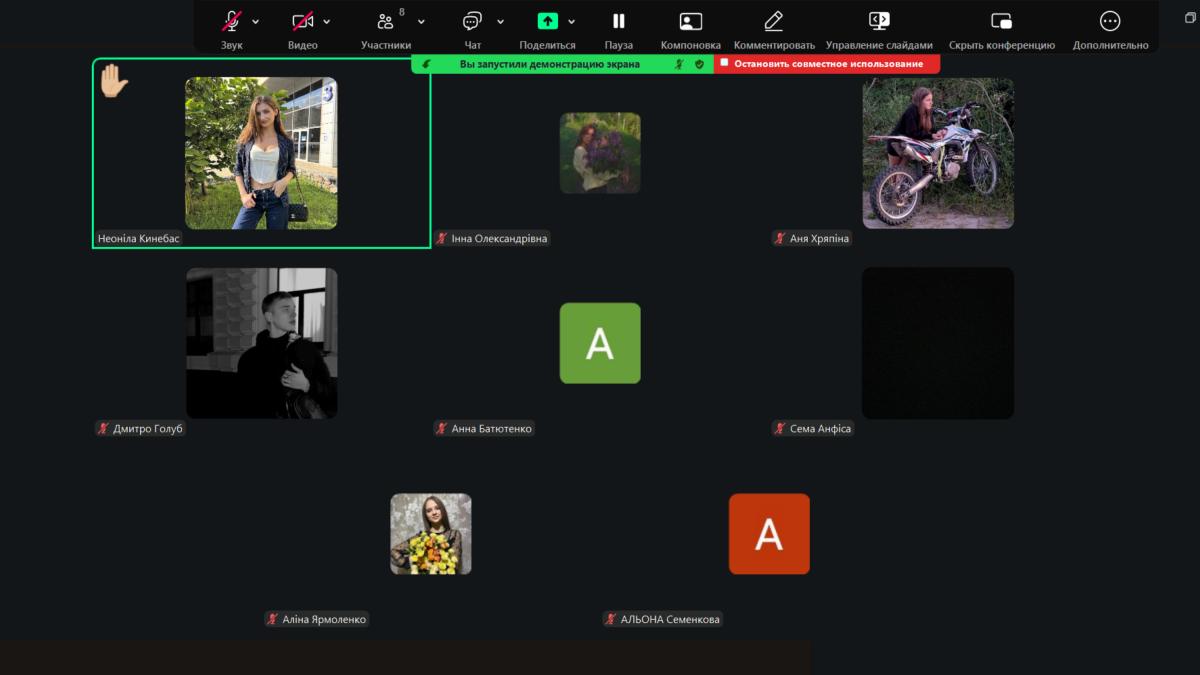
Task: Expand the audio options arrow beside Звук
Action: pyautogui.click(x=256, y=21)
